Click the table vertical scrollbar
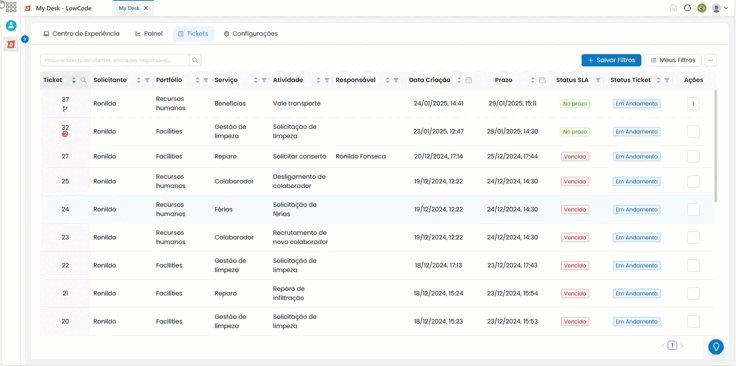The height and width of the screenshot is (366, 736). tap(715, 146)
